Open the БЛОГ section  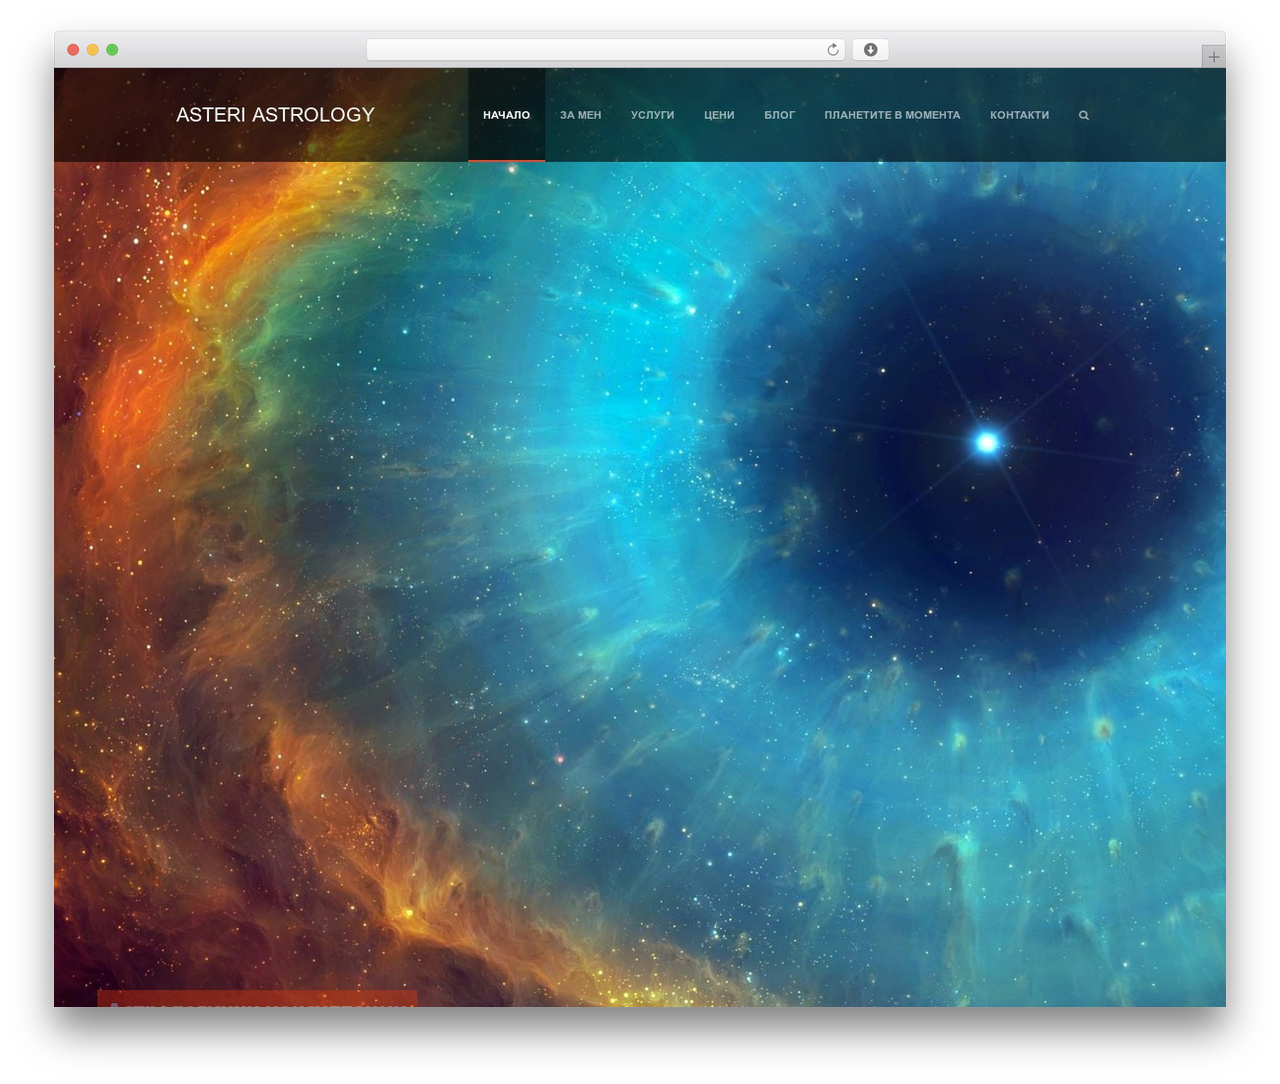(779, 115)
